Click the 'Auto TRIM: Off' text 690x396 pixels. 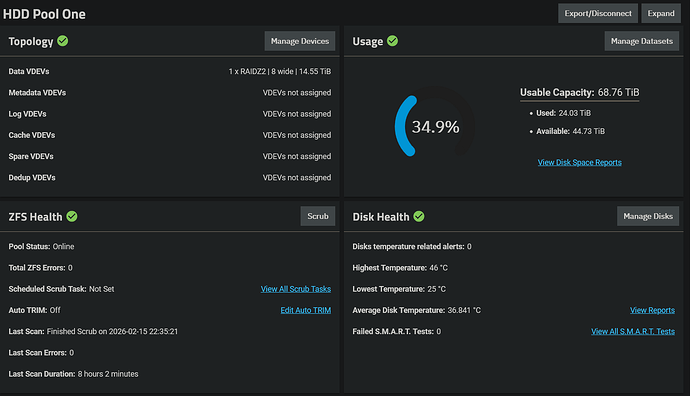[34, 310]
